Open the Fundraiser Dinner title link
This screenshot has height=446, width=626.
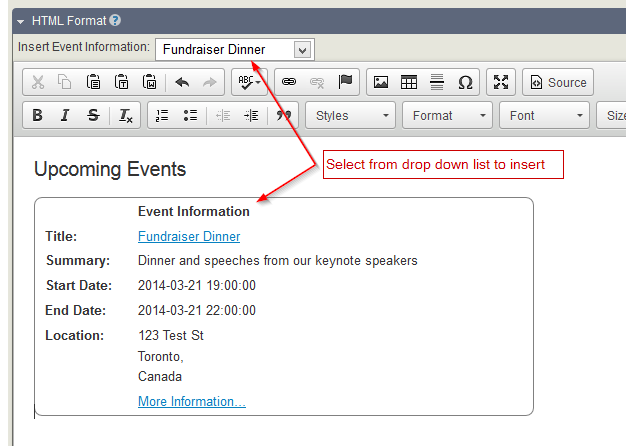[189, 236]
